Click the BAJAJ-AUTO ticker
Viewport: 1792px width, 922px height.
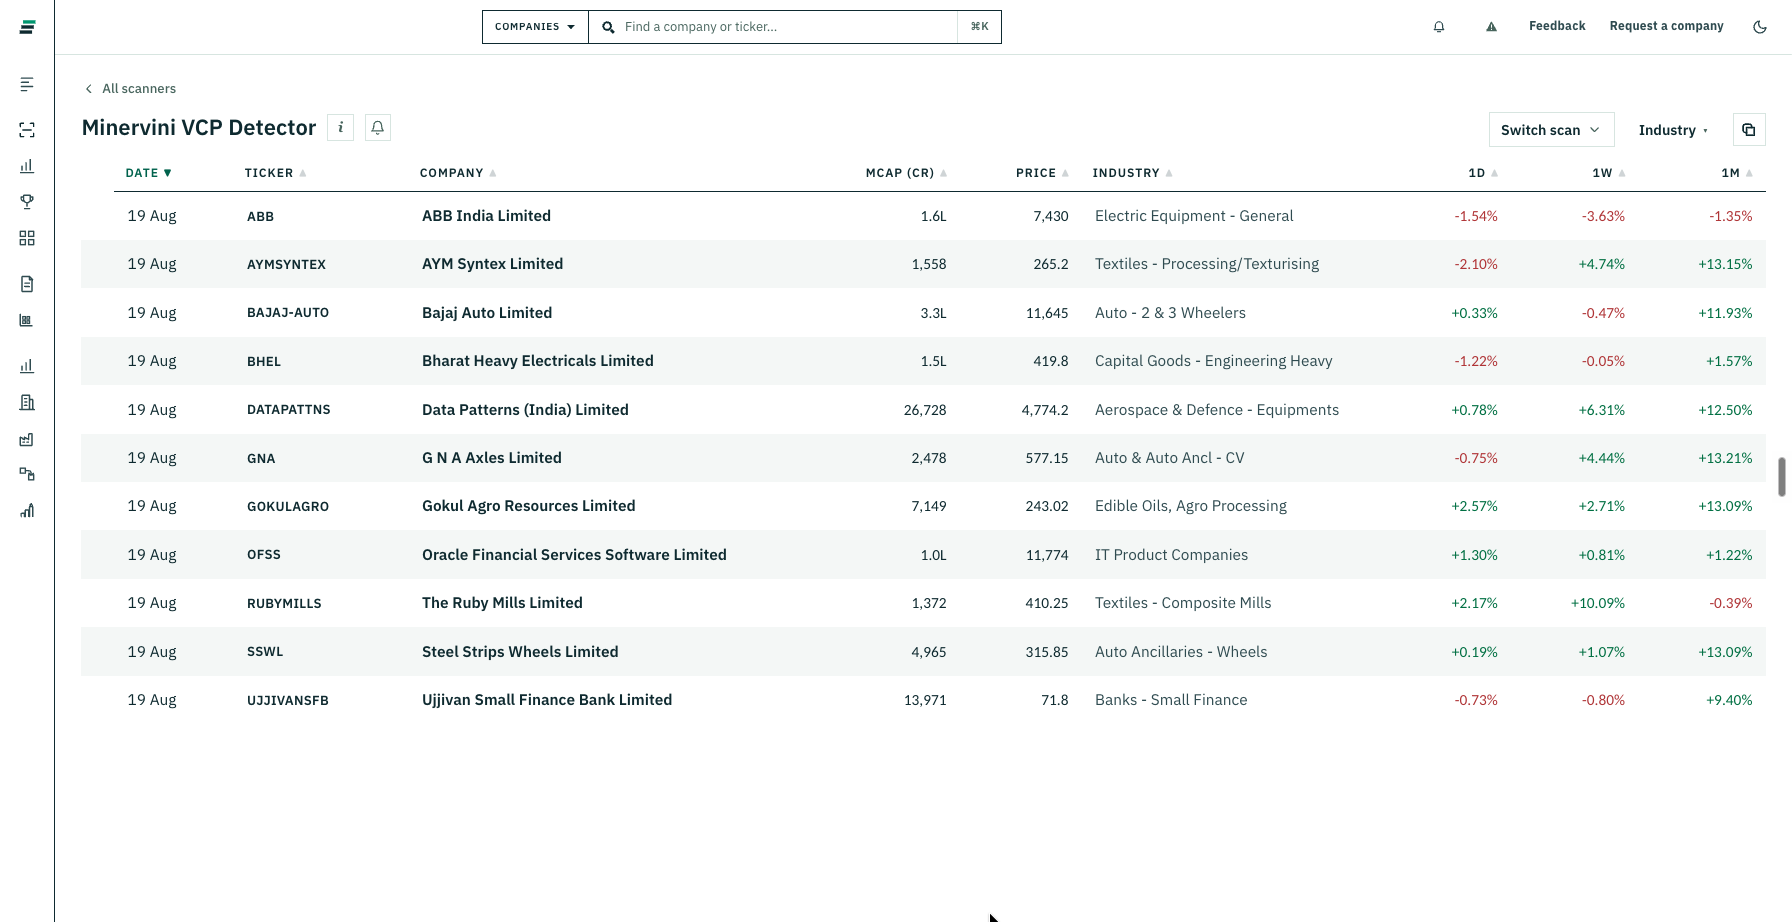[x=288, y=313]
